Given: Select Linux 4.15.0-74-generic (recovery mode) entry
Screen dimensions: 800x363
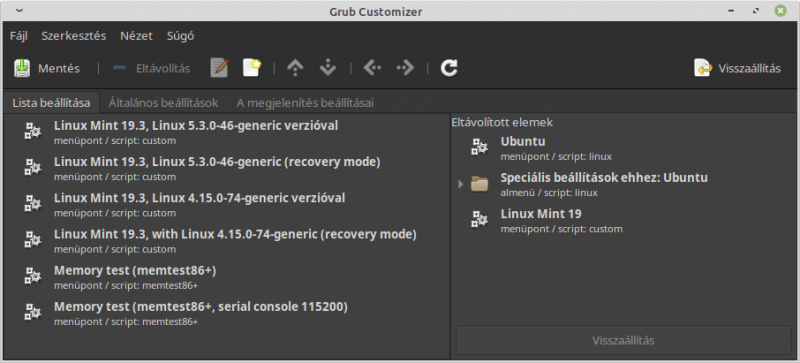Looking at the screenshot, I should click(227, 241).
